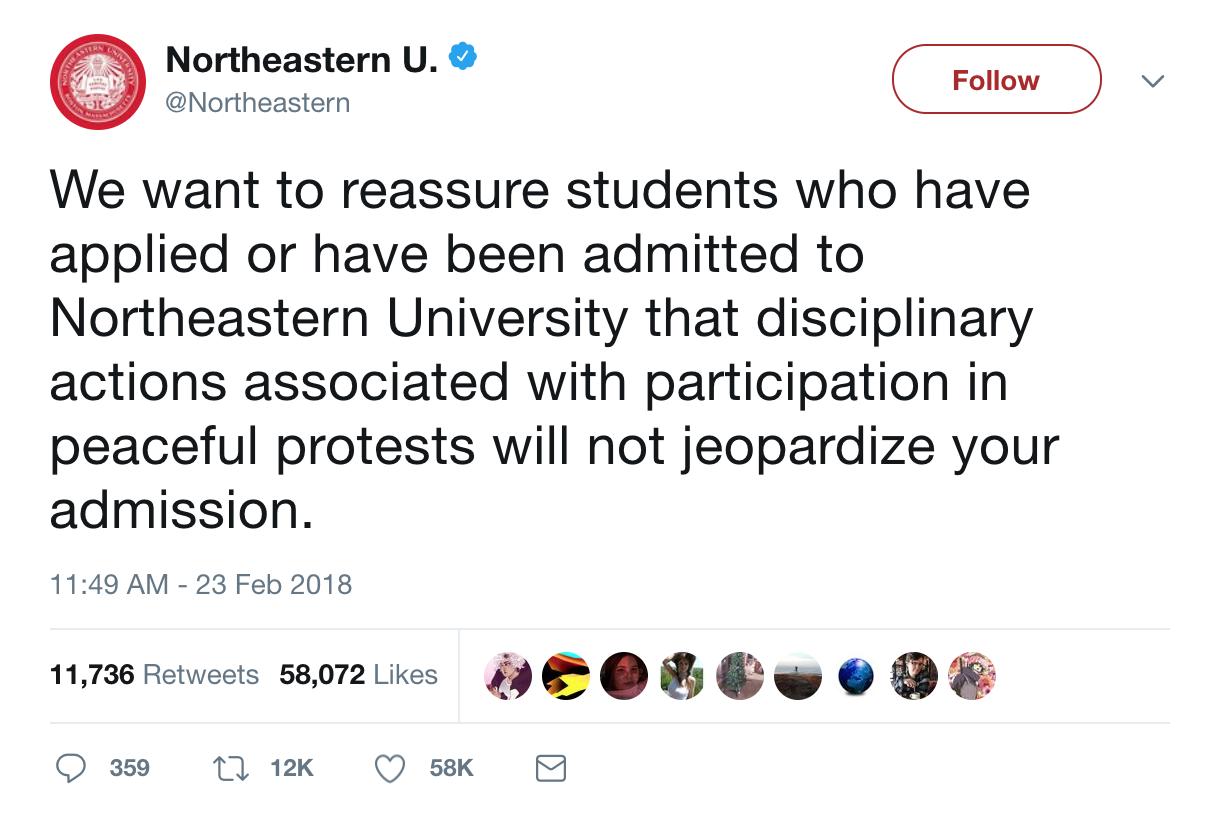The image size is (1228, 828).
Task: View the list of 58,072 Likes
Action: (358, 675)
